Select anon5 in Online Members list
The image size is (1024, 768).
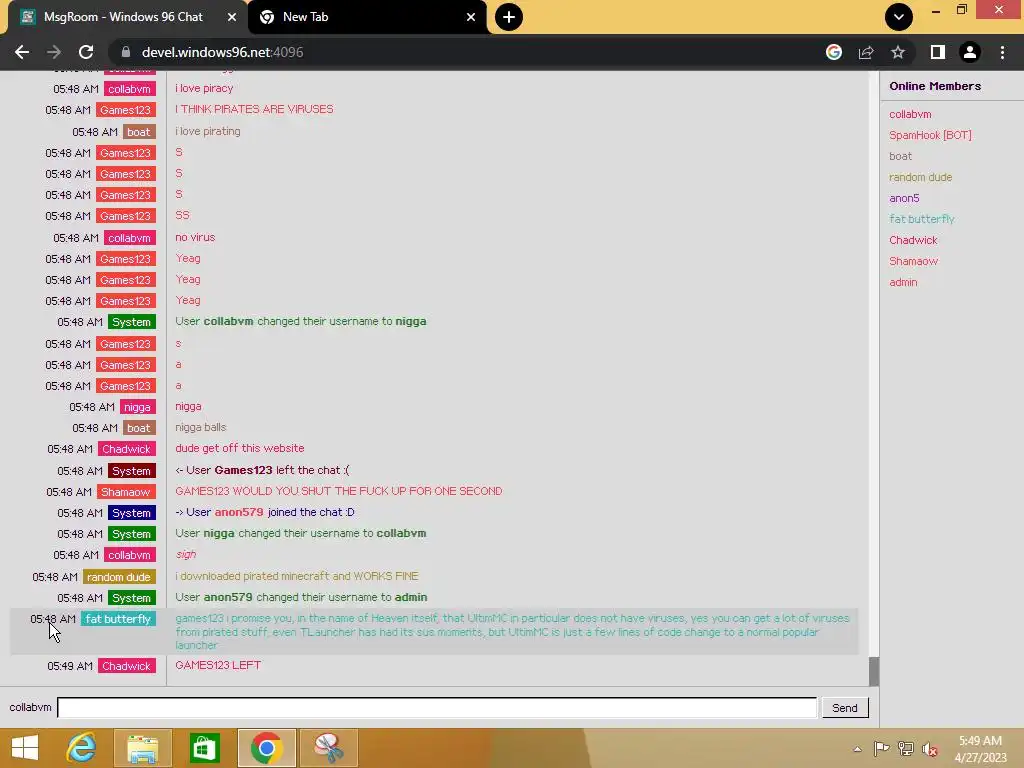(x=904, y=198)
